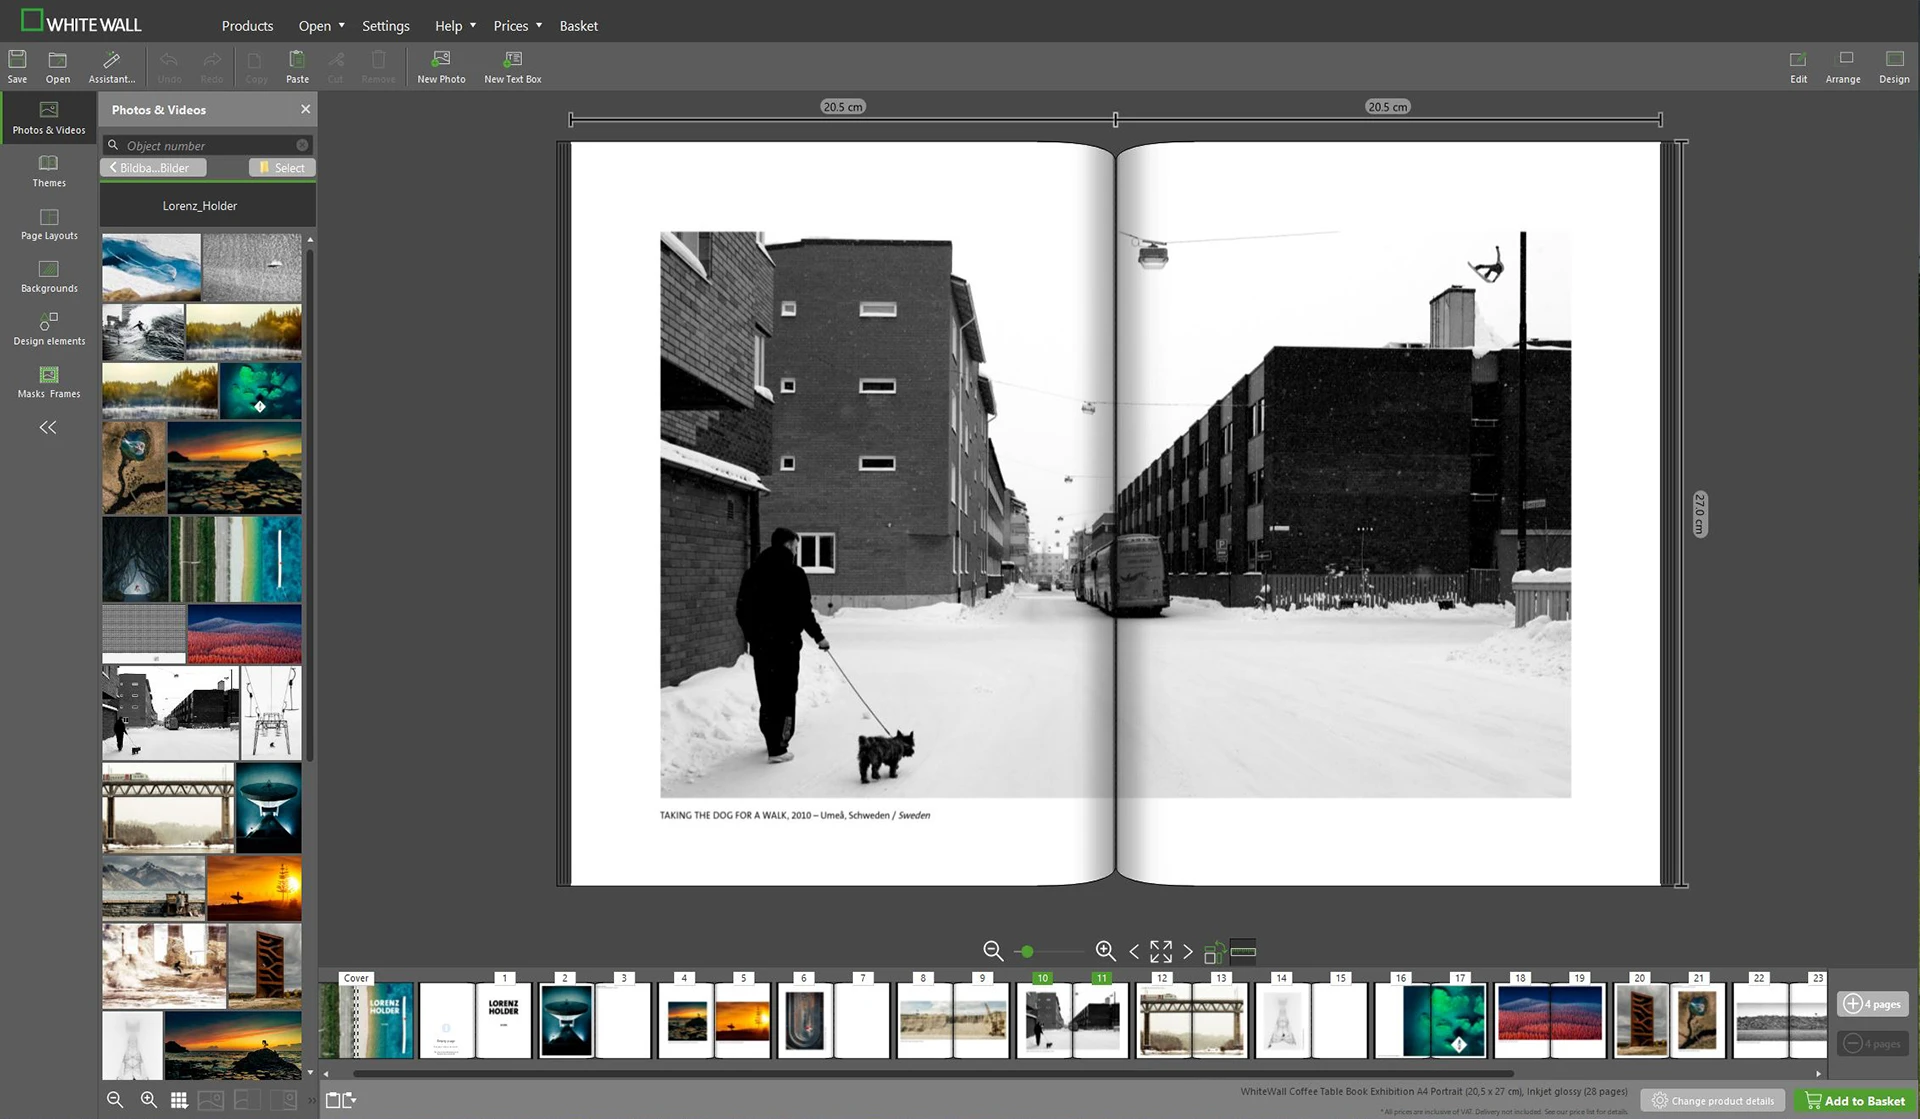The image size is (1920, 1119).
Task: Click Change product details button
Action: (1712, 1100)
